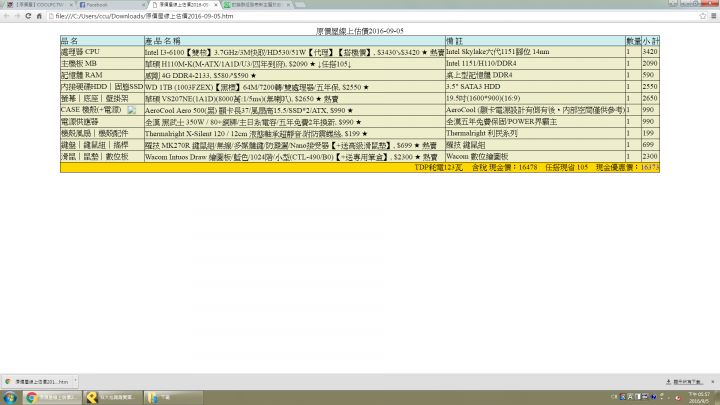Open the downloaded htm file in the download bar
This screenshot has height=405, width=720.
coord(37,382)
